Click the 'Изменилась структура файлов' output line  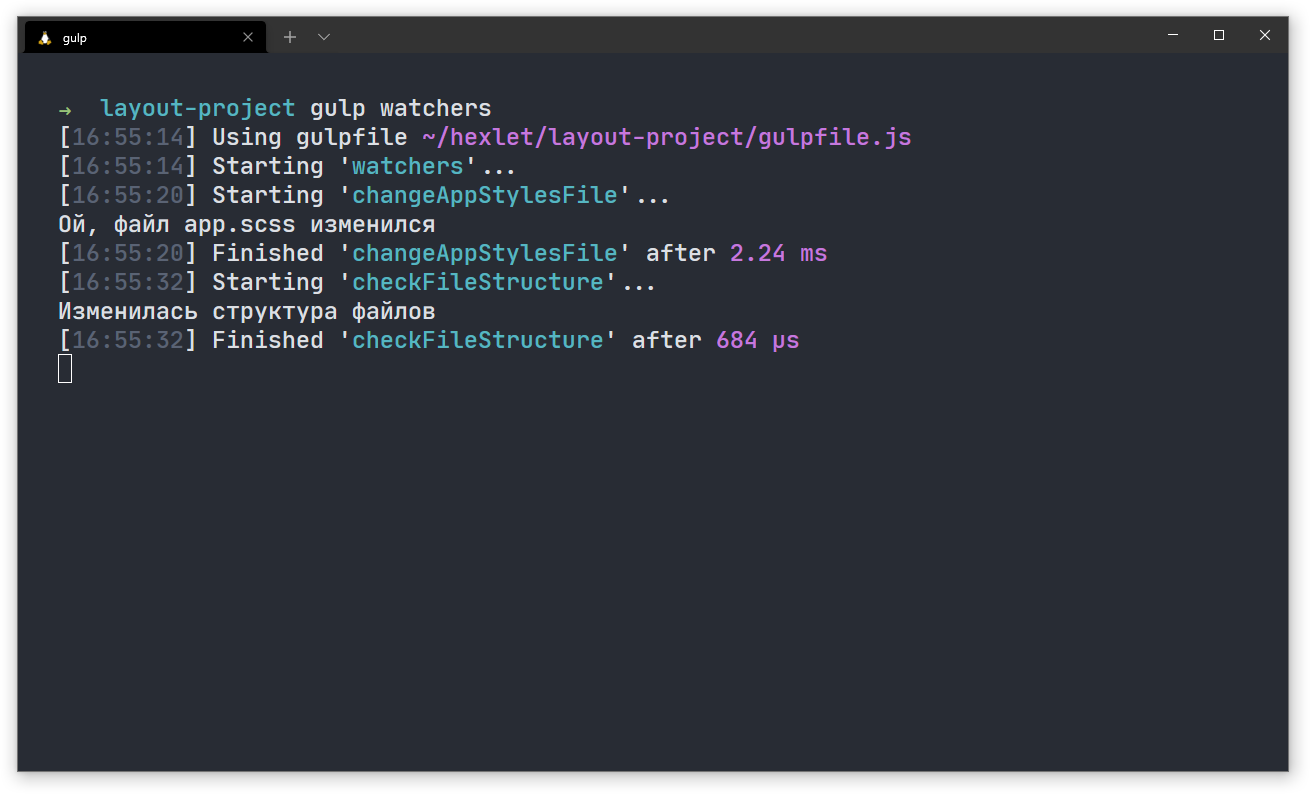247,311
